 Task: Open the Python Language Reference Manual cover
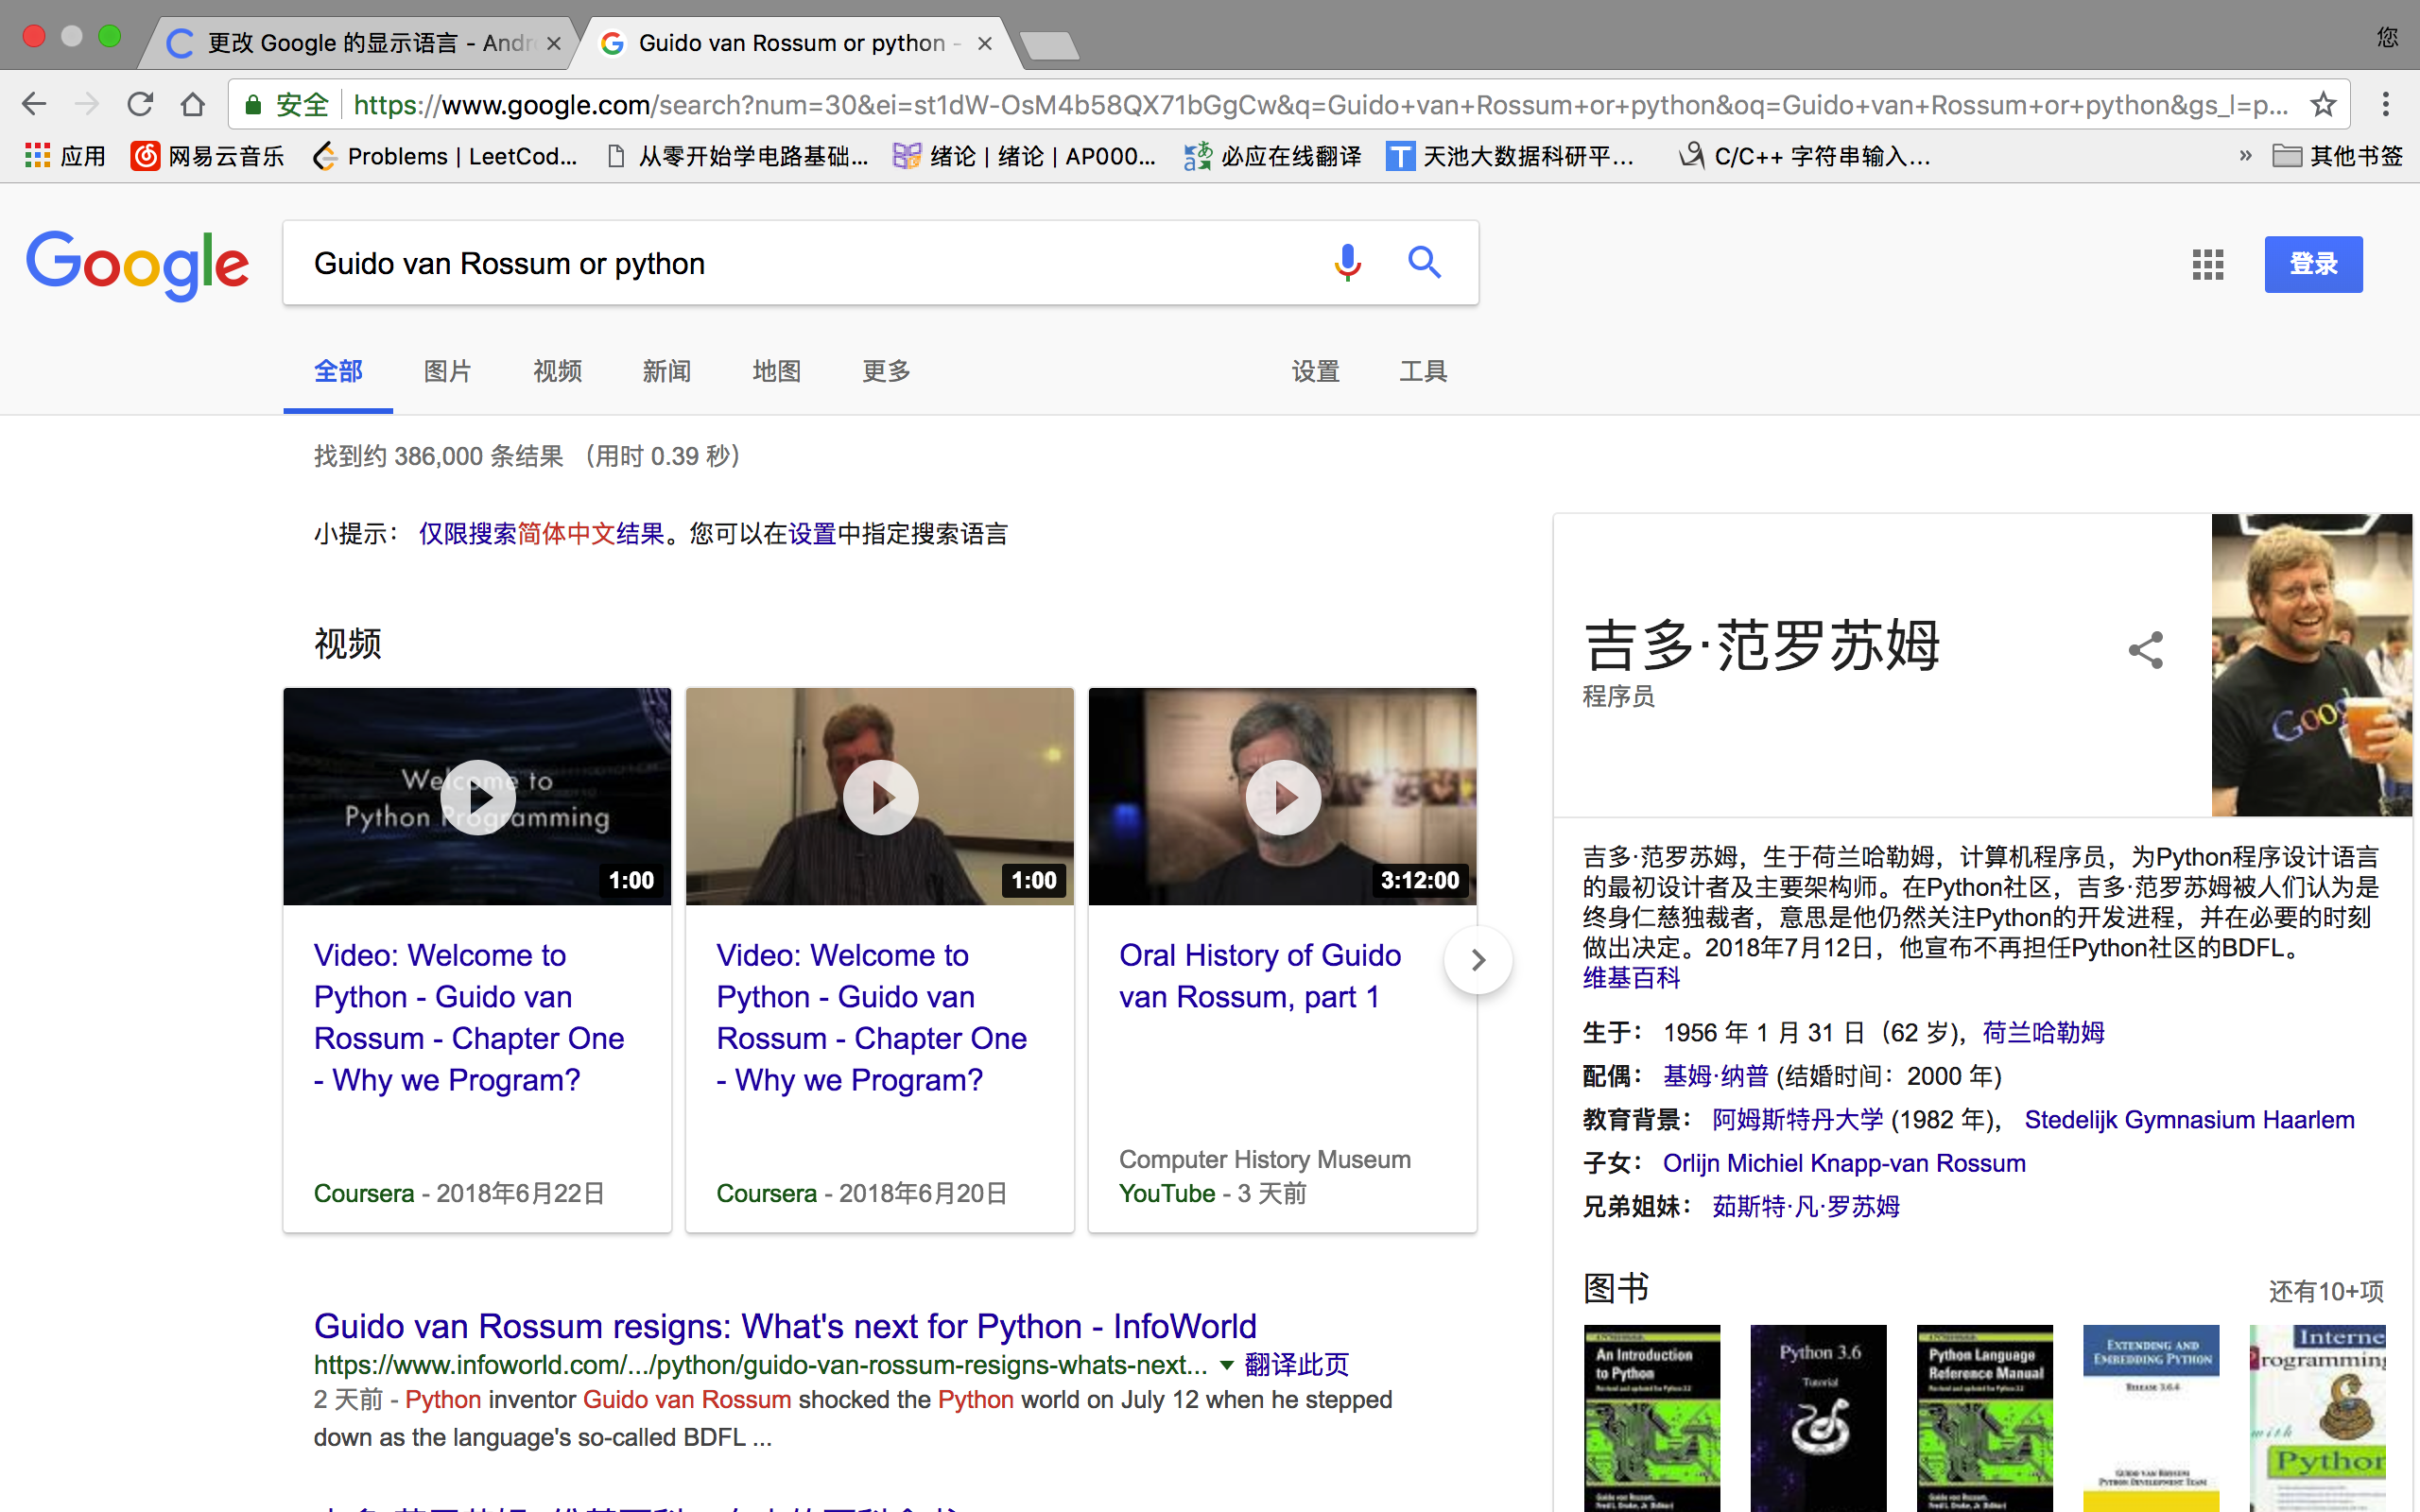(x=1984, y=1418)
